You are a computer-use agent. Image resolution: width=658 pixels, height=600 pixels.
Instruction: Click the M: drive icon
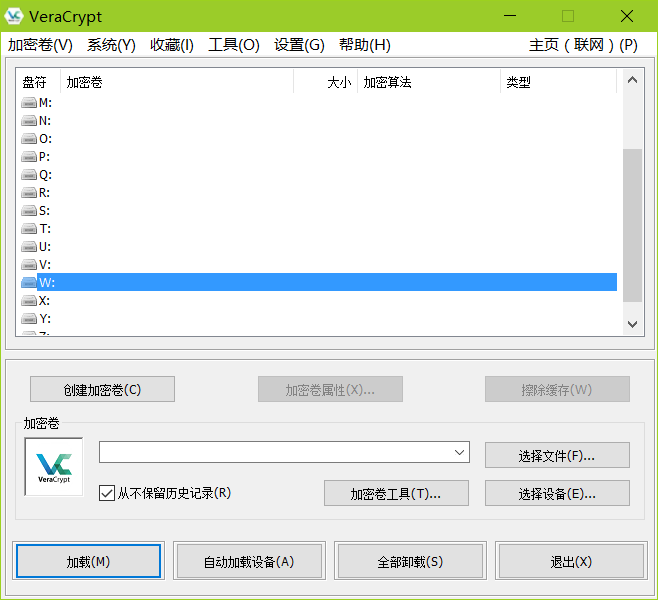[29, 103]
